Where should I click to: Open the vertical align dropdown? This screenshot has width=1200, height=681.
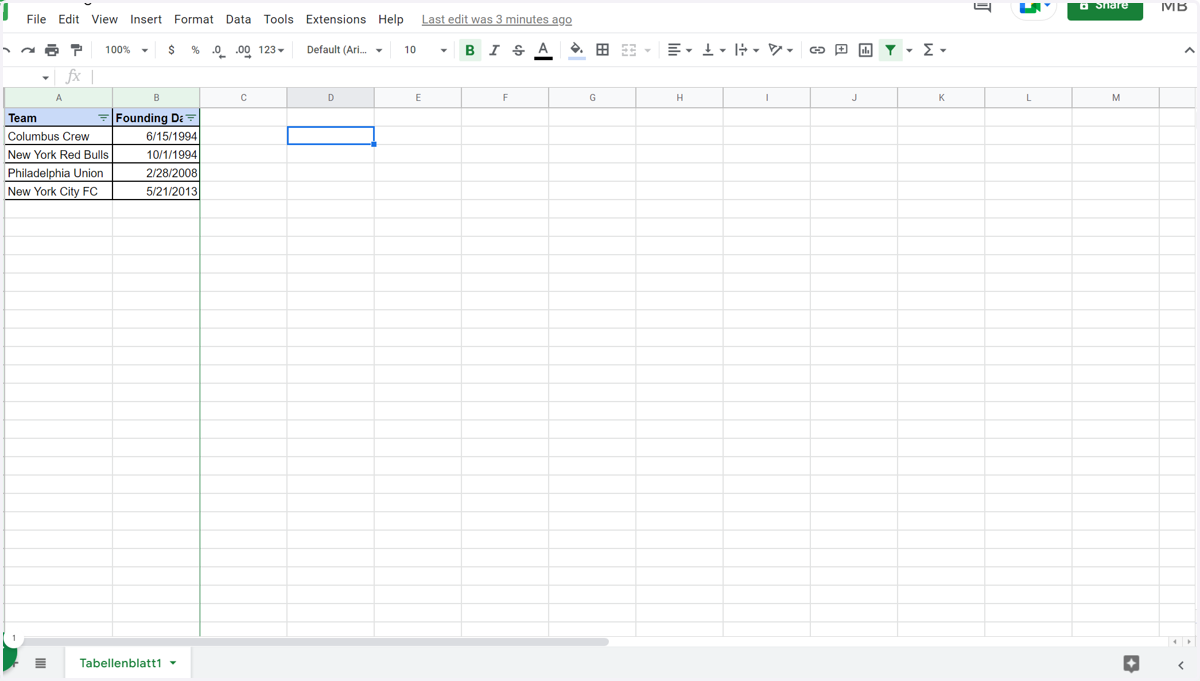tap(713, 50)
